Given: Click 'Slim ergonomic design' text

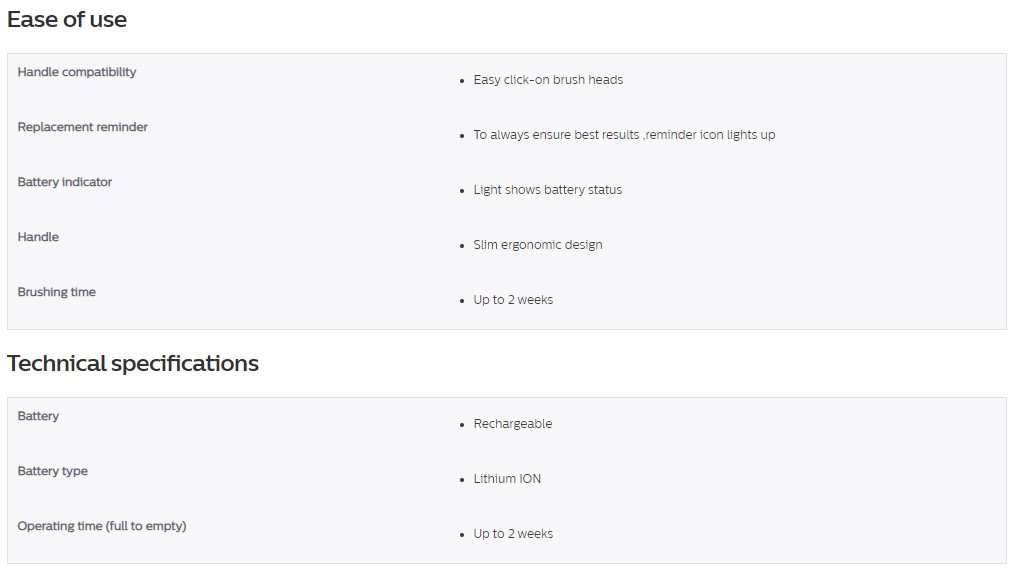Looking at the screenshot, I should [x=537, y=245].
